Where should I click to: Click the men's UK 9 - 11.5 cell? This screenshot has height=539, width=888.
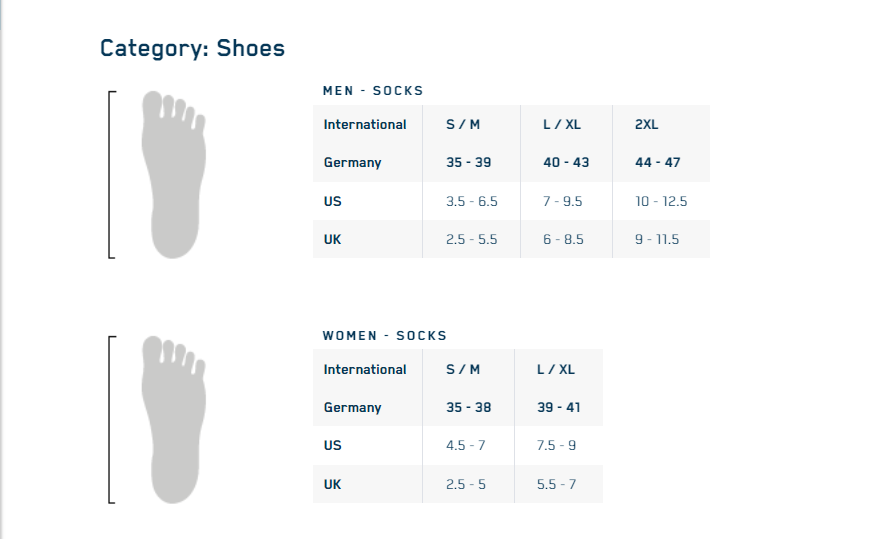[x=657, y=240]
